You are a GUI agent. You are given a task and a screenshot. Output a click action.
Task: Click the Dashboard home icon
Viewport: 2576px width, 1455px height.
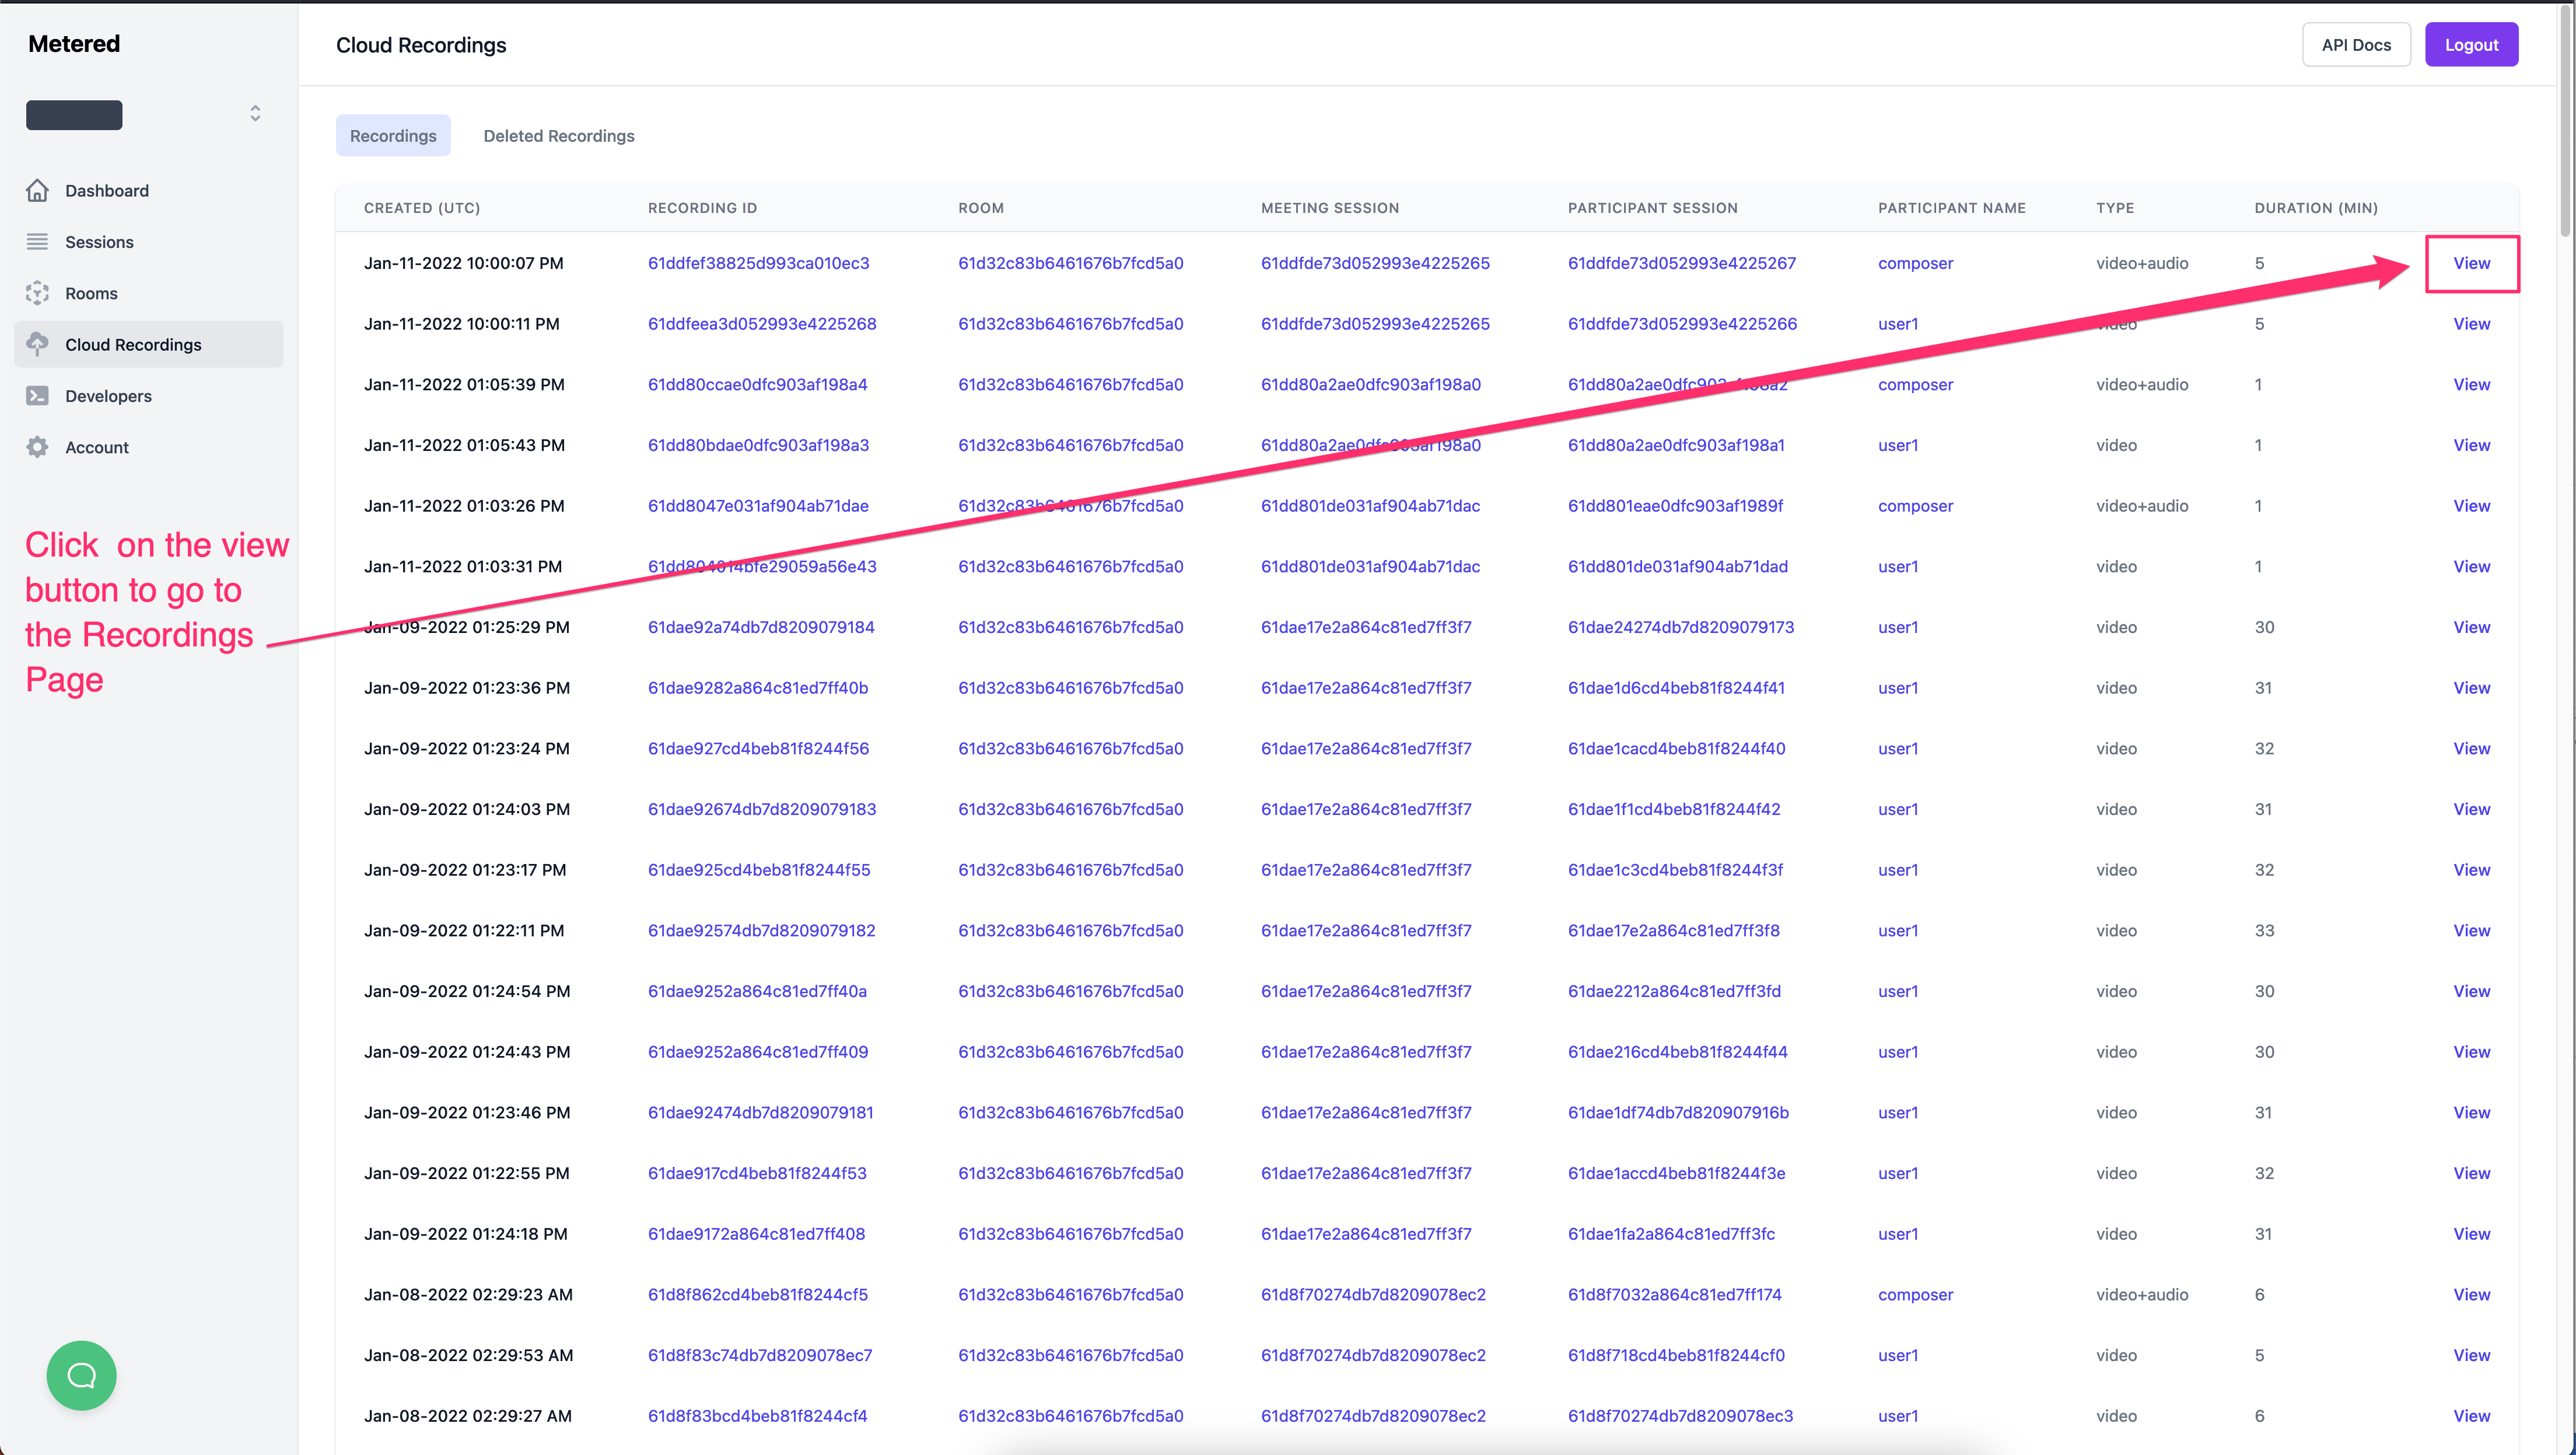(37, 190)
